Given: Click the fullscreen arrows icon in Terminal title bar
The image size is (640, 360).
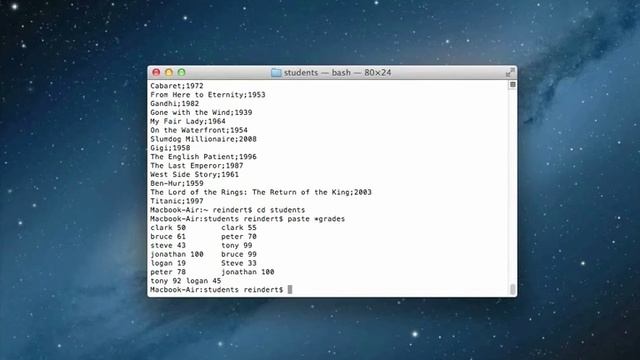Looking at the screenshot, I should tap(510, 73).
